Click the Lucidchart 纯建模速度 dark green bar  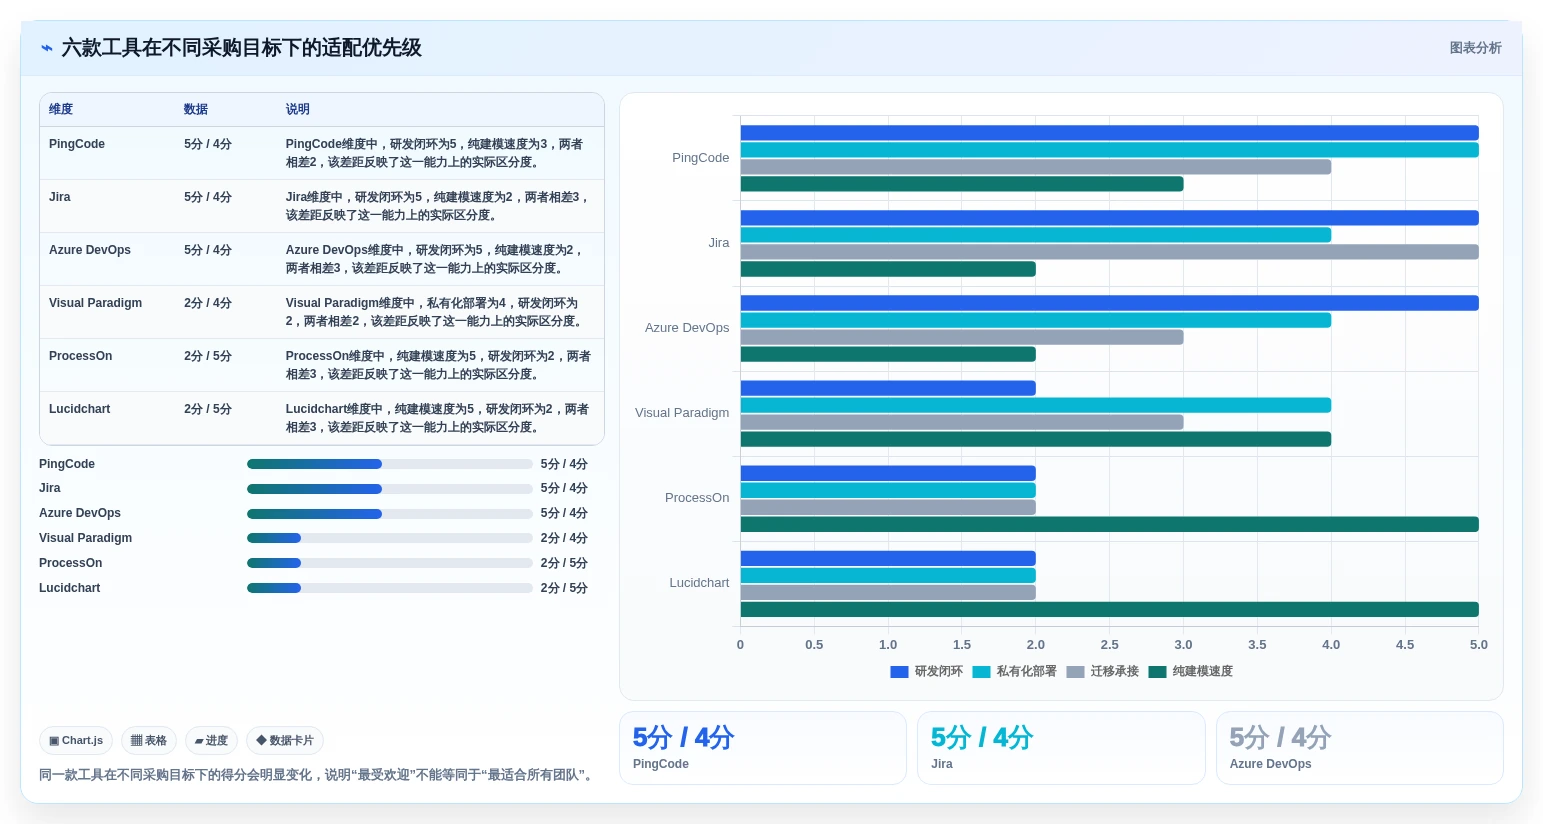(x=1109, y=610)
